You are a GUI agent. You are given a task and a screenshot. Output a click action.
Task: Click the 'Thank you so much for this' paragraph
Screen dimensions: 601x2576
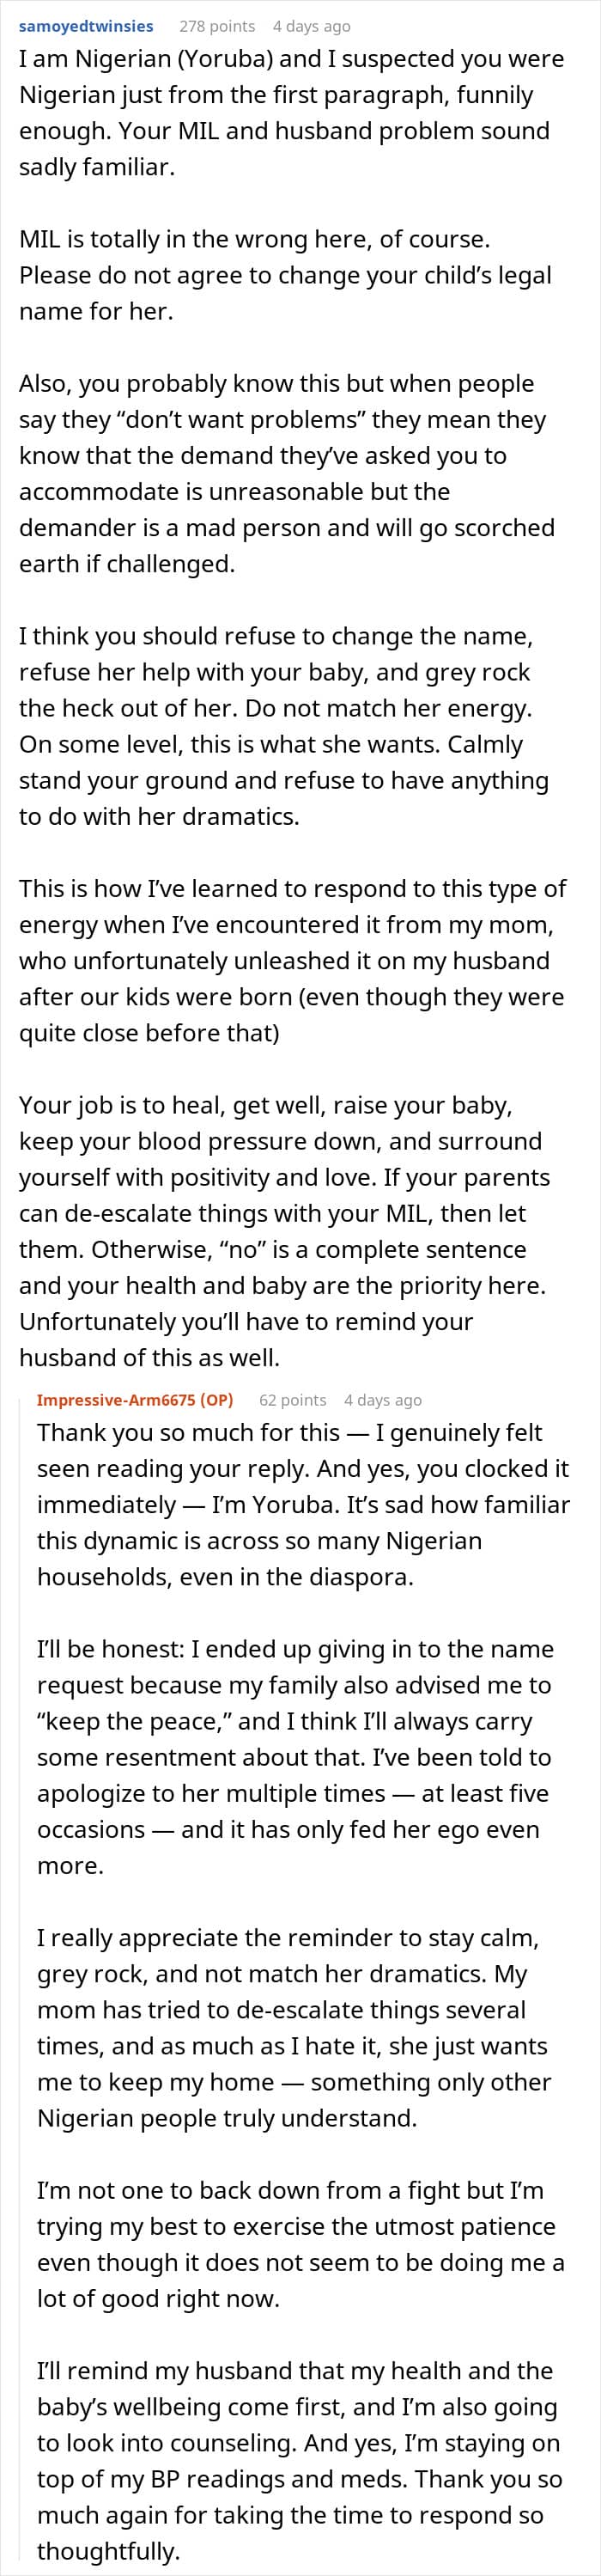click(300, 1504)
